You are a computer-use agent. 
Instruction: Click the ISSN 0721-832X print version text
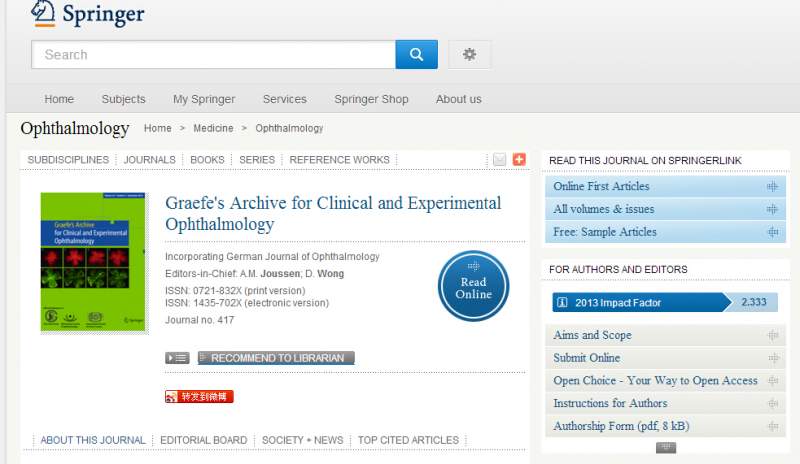coord(235,290)
